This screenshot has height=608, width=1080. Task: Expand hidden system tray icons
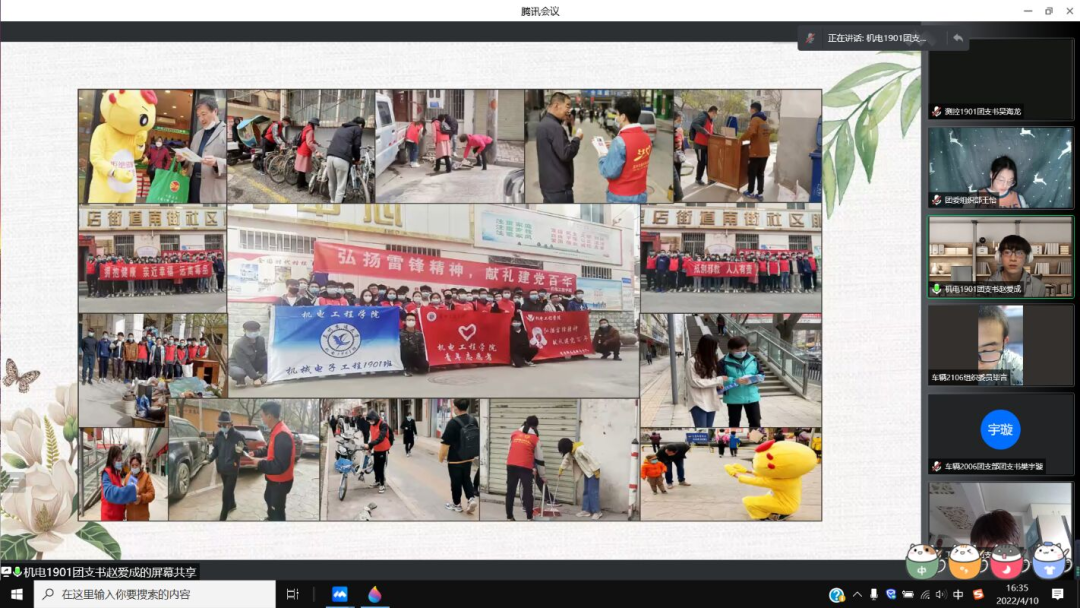857,595
